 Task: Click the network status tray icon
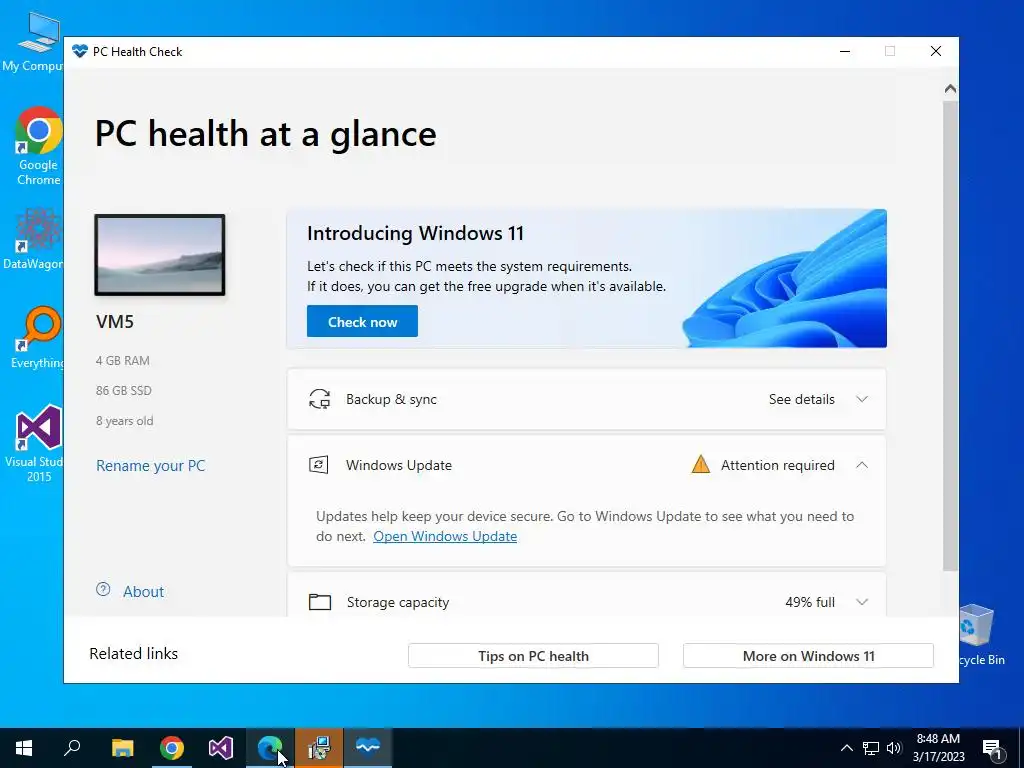(871, 748)
